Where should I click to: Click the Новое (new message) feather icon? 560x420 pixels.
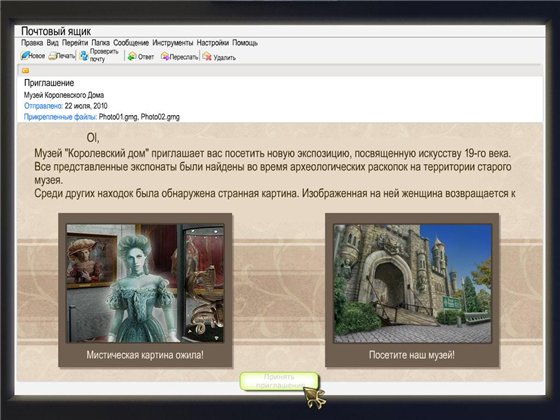click(x=25, y=55)
